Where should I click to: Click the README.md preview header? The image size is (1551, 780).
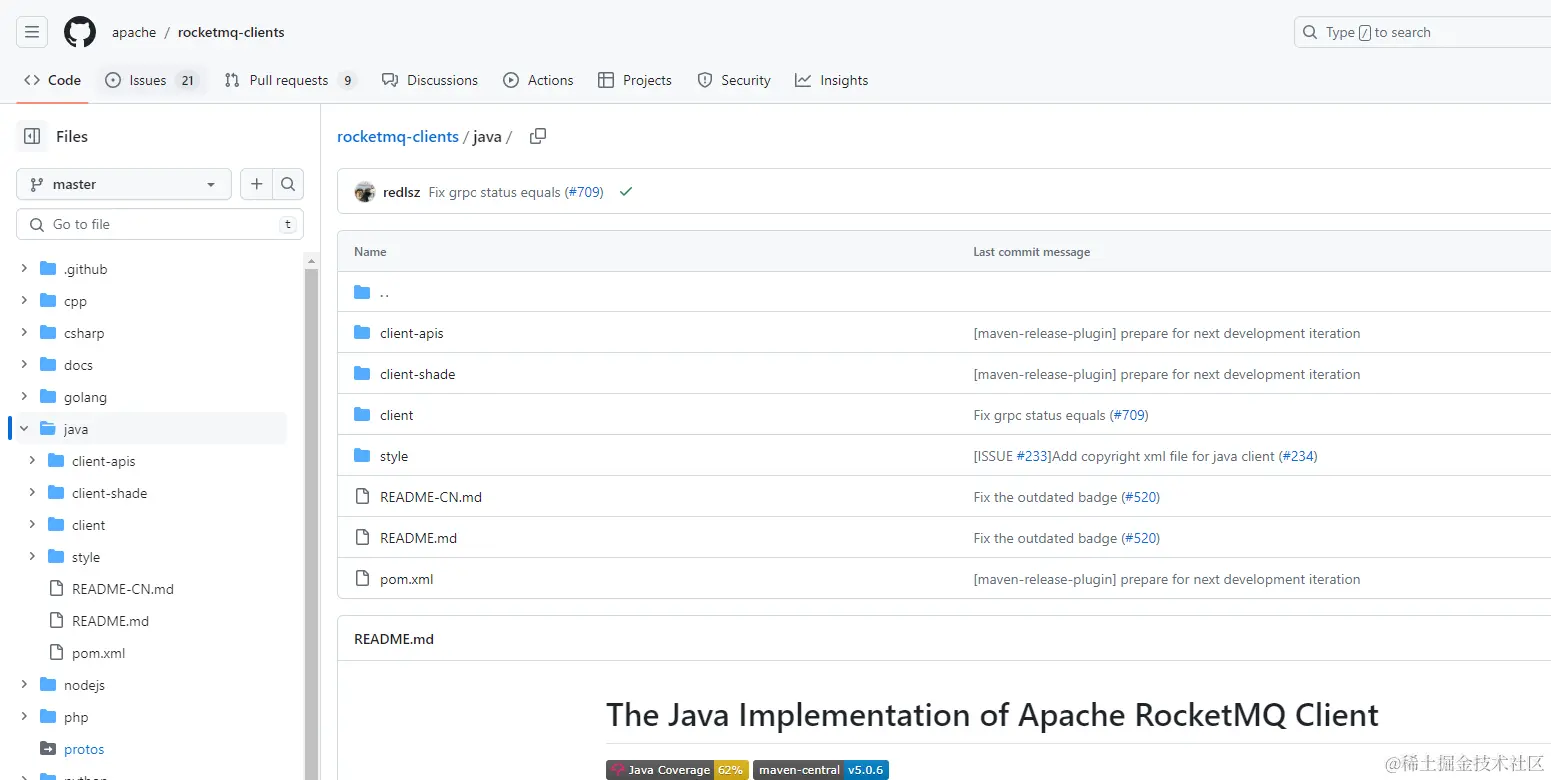coord(394,639)
